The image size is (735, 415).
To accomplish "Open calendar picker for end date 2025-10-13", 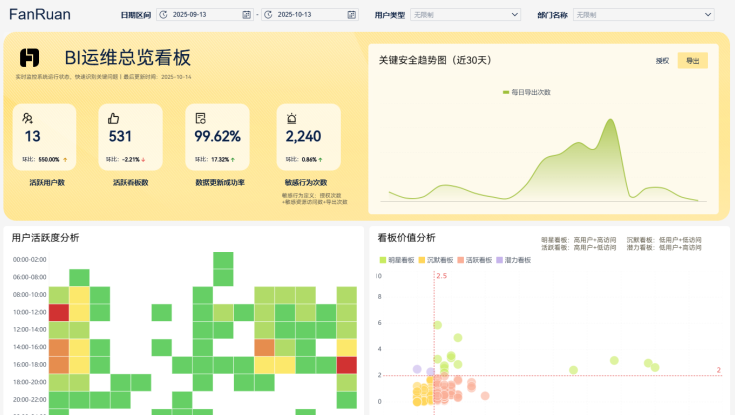I will pyautogui.click(x=350, y=15).
